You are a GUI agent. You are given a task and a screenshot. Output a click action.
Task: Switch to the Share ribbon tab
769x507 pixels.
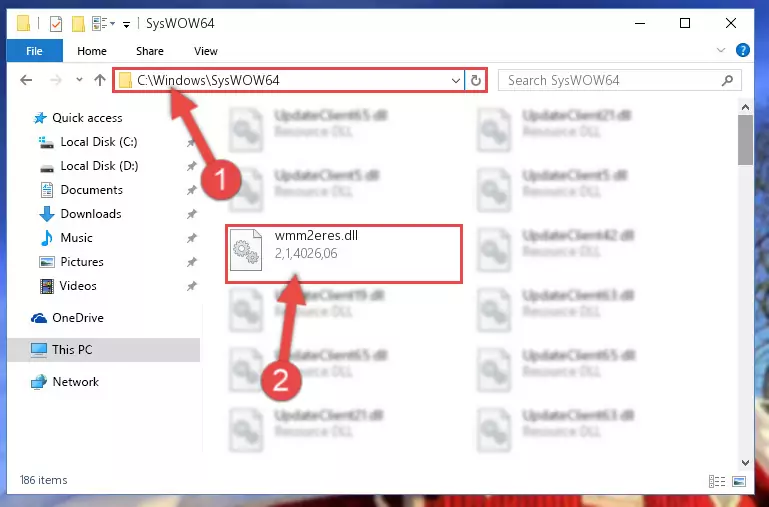pyautogui.click(x=150, y=51)
